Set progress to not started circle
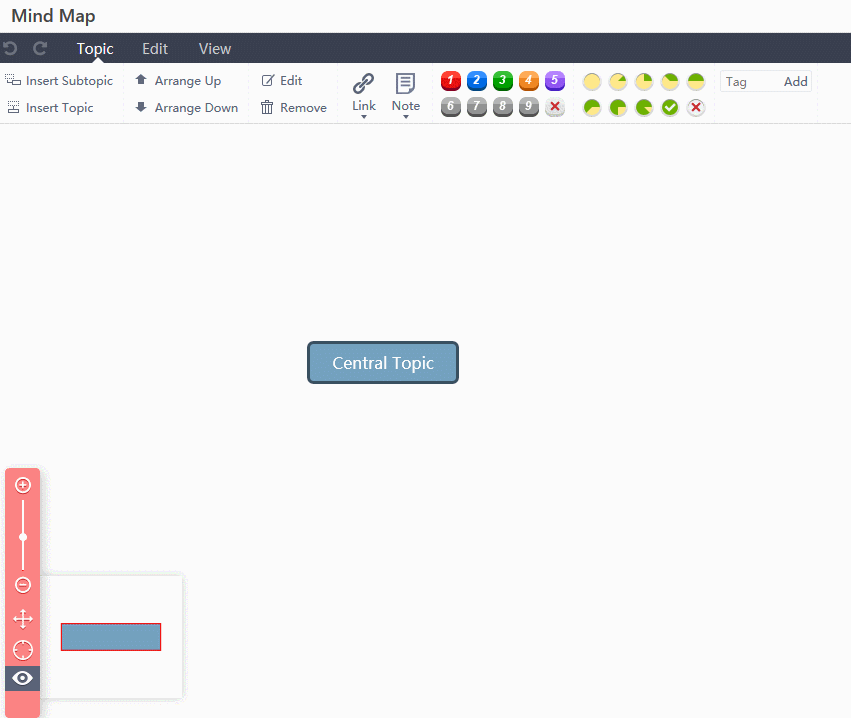 click(x=592, y=81)
